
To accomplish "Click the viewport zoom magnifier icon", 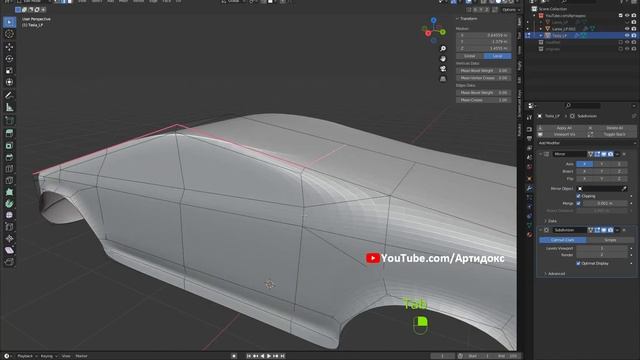I will coord(443,49).
